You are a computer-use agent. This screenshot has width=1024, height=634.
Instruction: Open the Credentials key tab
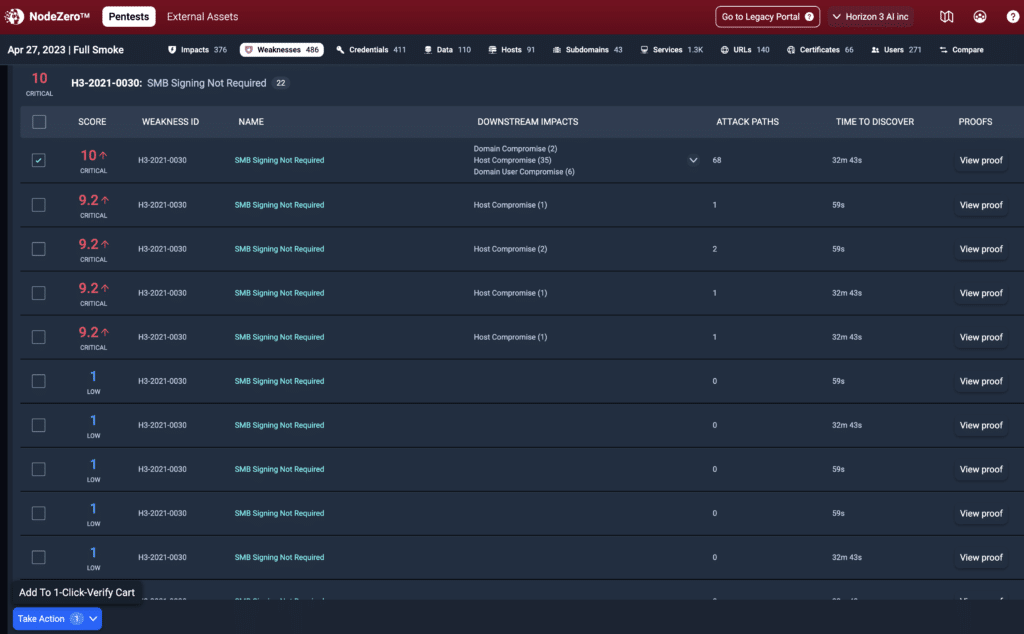click(x=371, y=50)
